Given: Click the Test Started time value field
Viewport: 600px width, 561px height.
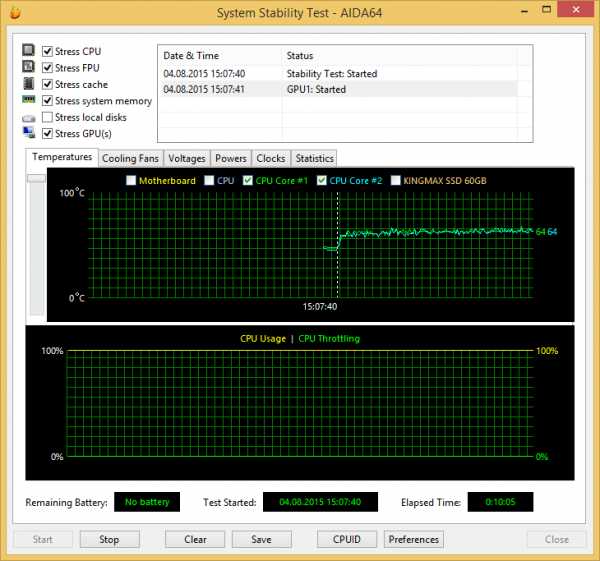Looking at the screenshot, I should coord(320,502).
